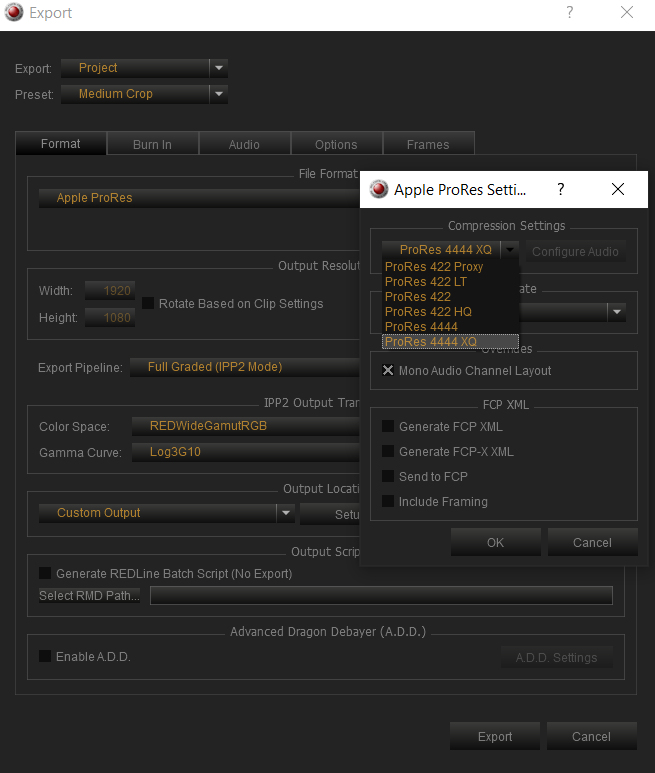Enable Include Framing checkbox

coord(388,501)
